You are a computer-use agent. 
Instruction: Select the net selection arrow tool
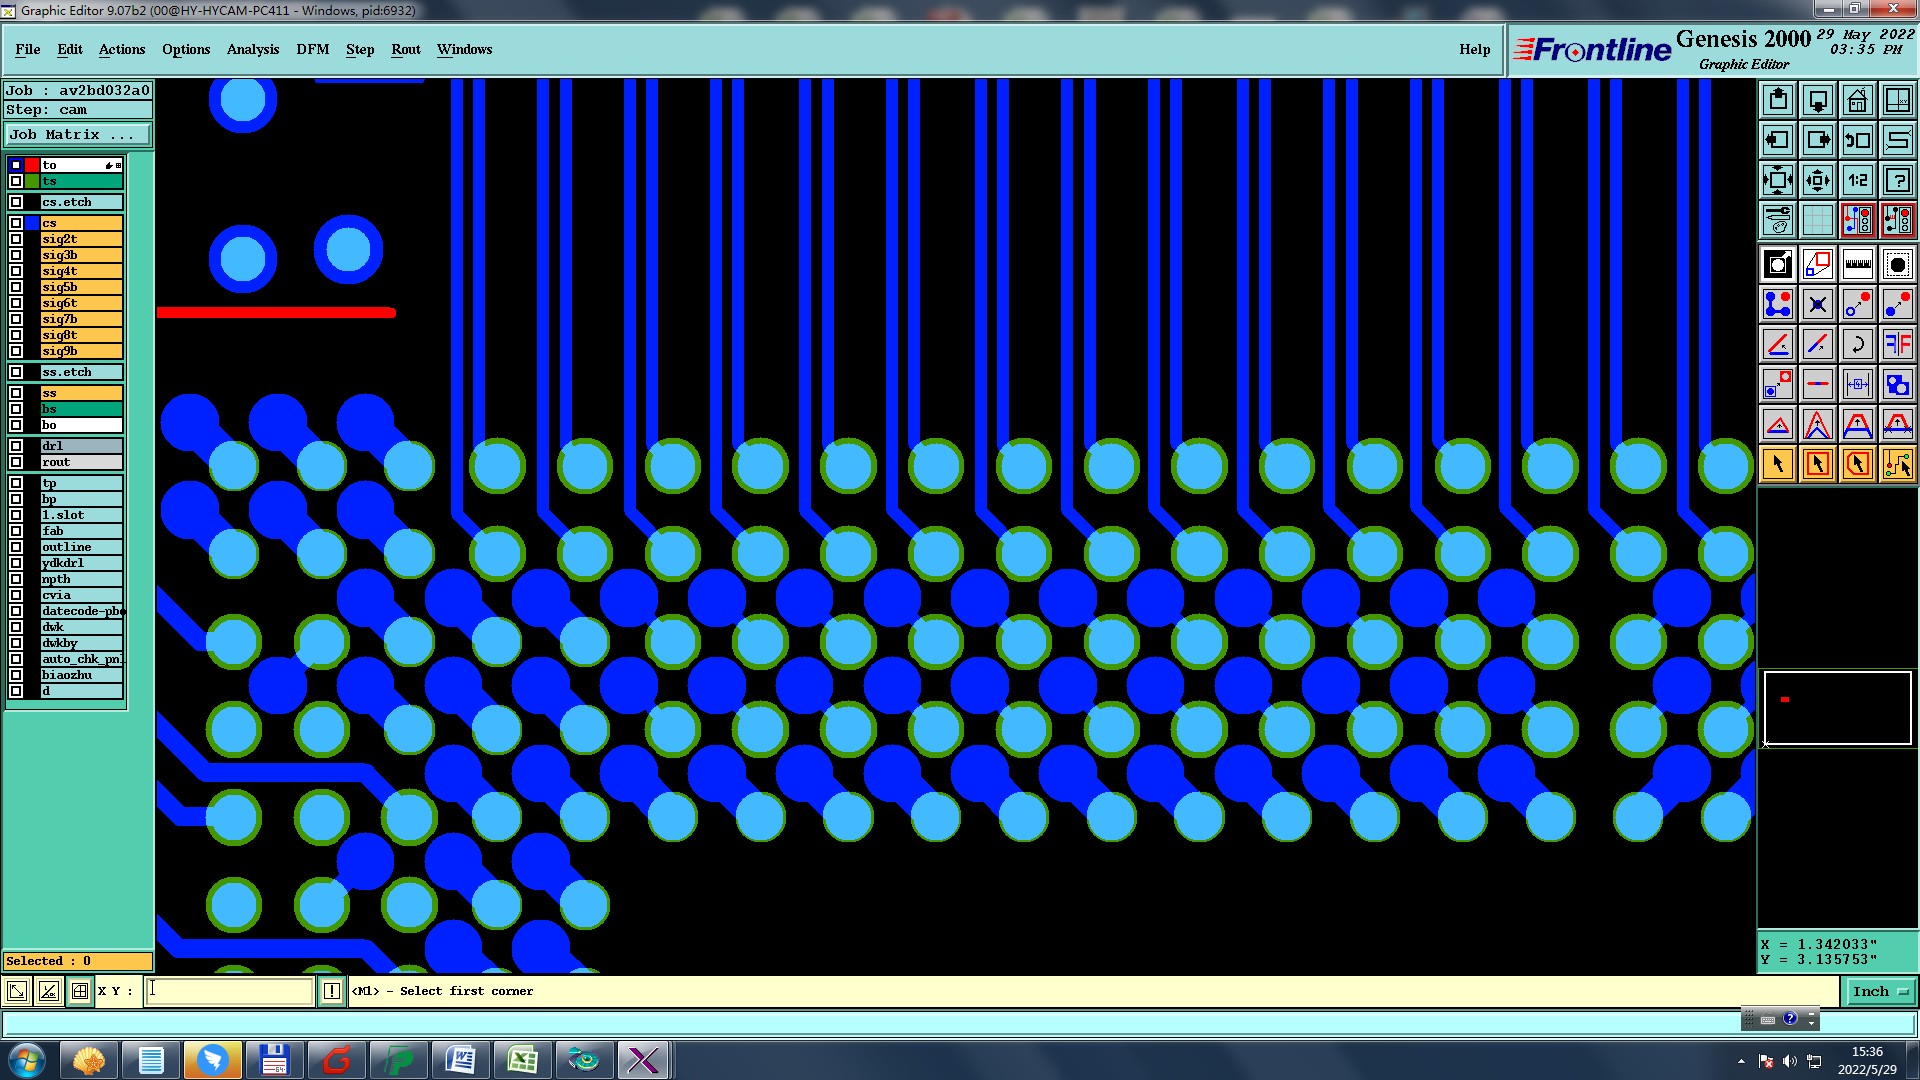1897,464
